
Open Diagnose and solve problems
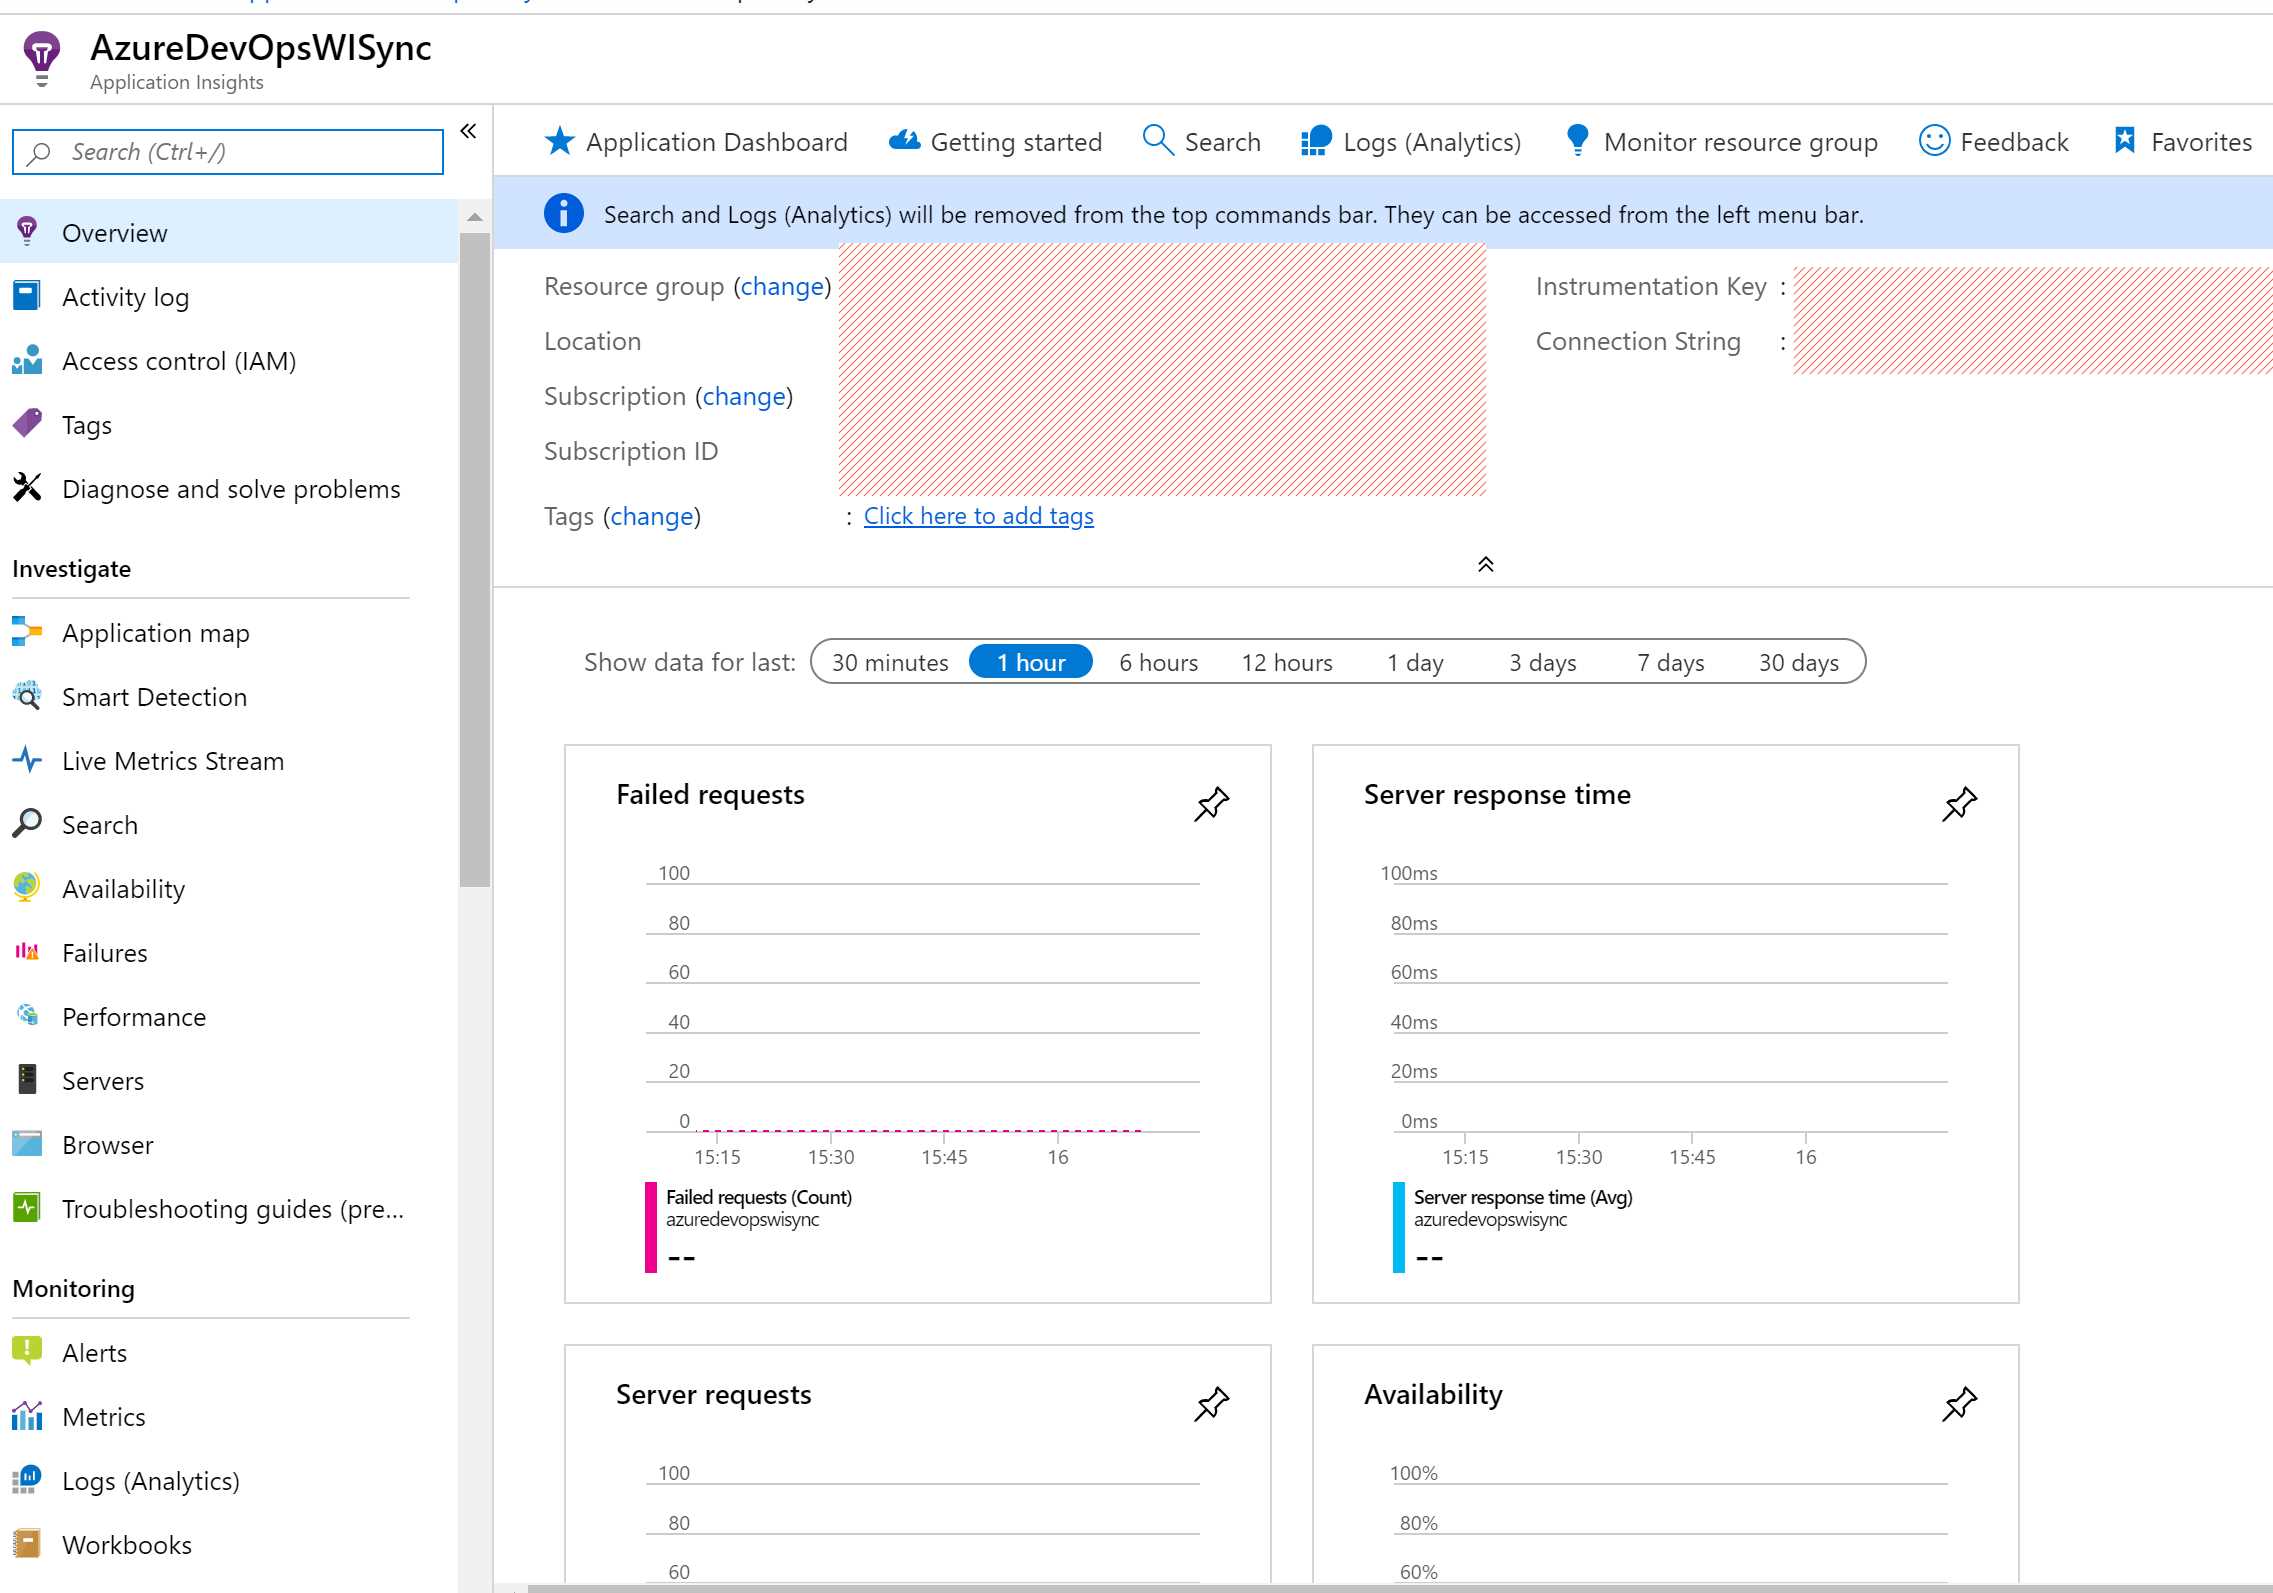tap(231, 488)
